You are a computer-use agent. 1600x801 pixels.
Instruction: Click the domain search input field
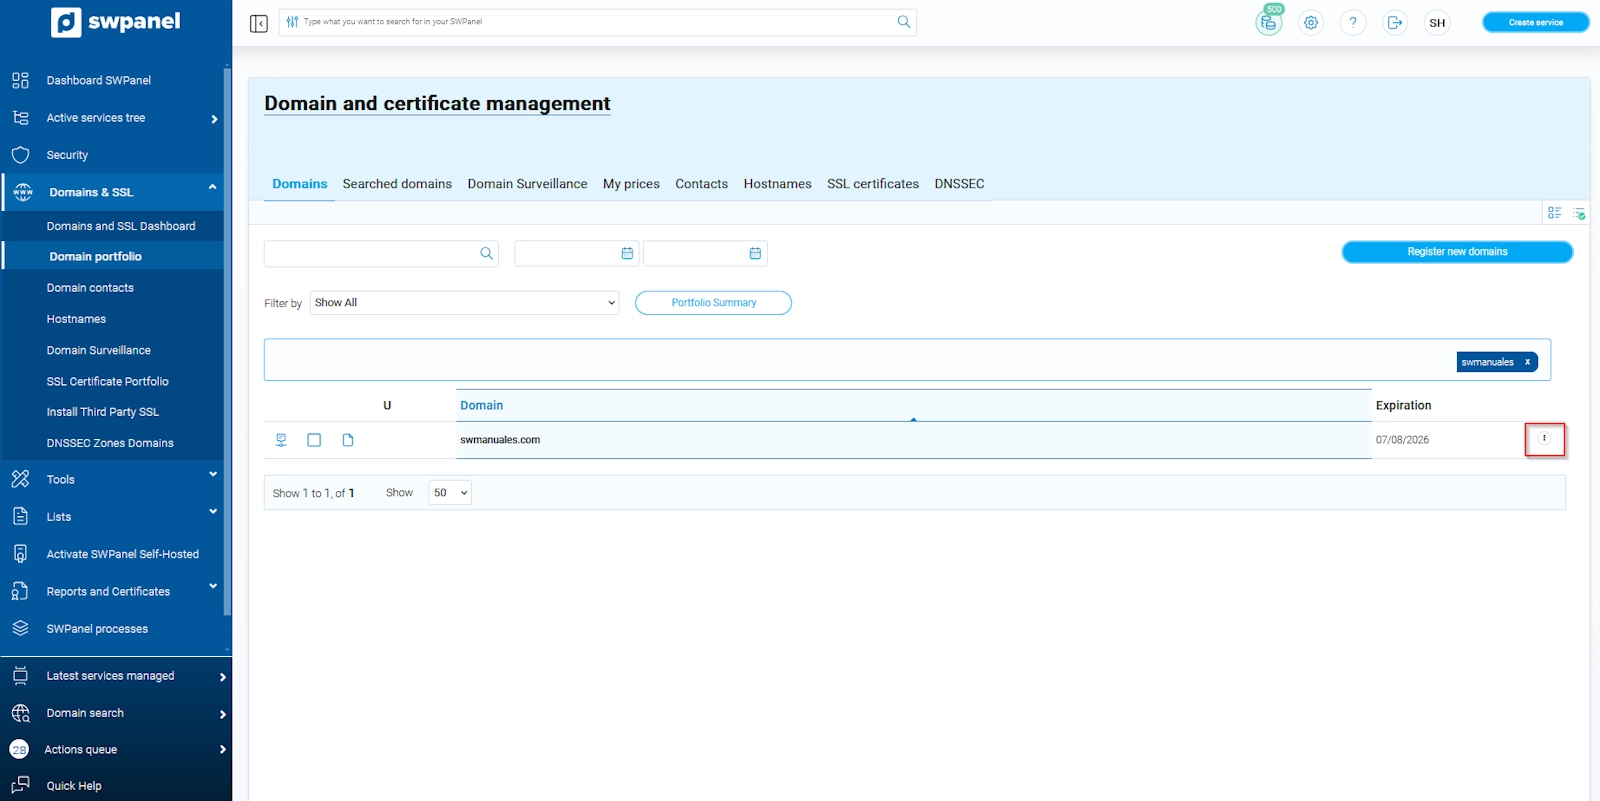370,254
